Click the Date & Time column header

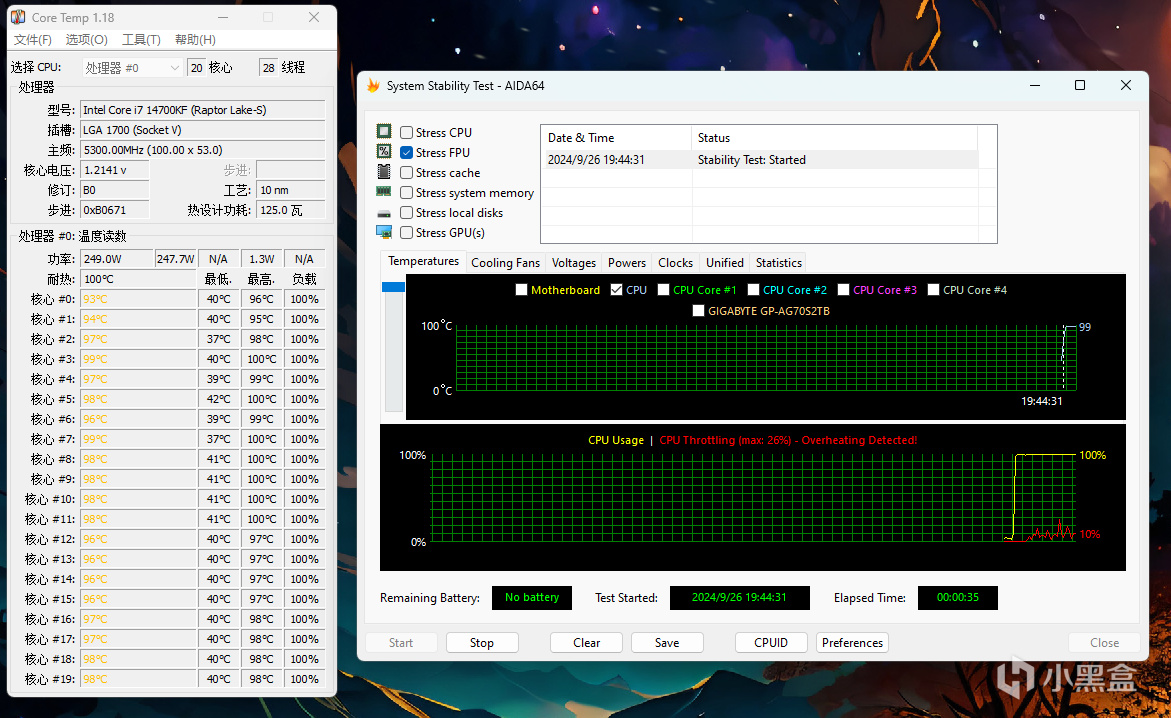[x=617, y=137]
